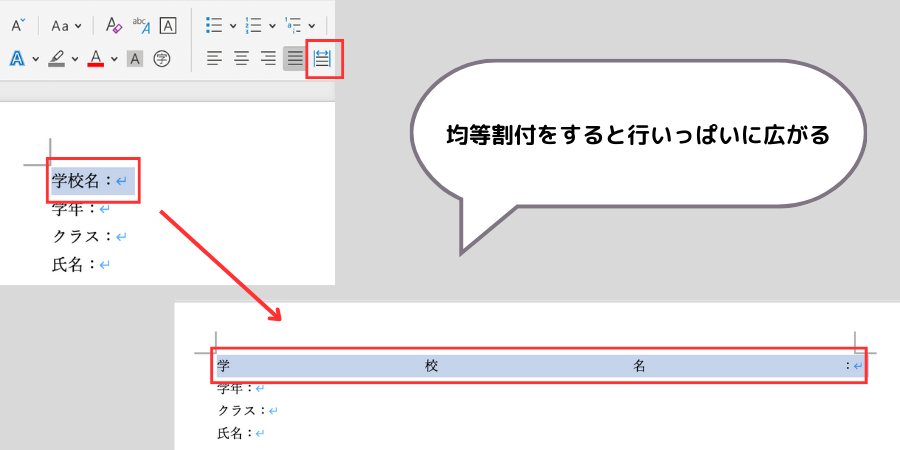Image resolution: width=900 pixels, height=450 pixels.
Task: Click the phonetic guide abc icon
Action: 142,25
